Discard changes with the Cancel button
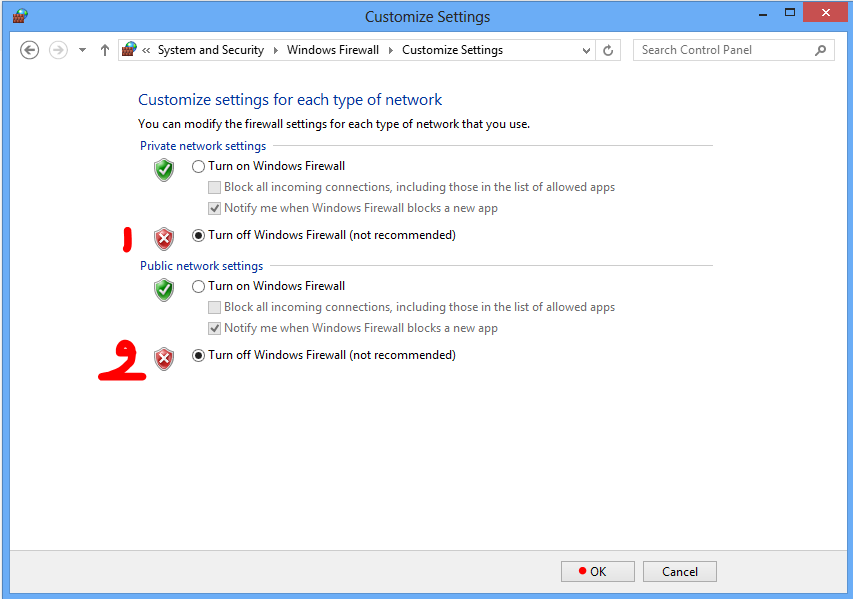Image resolution: width=853 pixels, height=599 pixels. [679, 572]
